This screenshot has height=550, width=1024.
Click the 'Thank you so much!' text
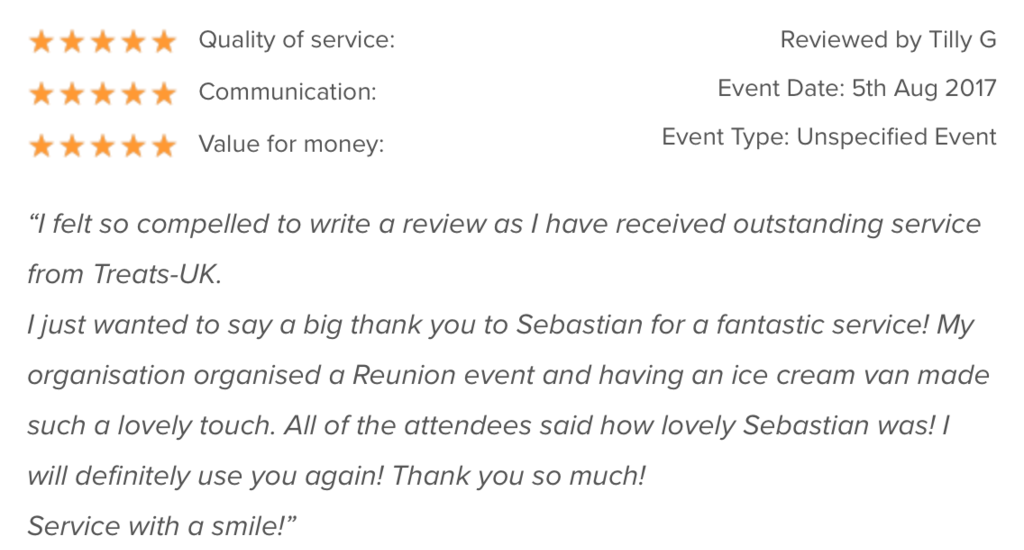click(519, 475)
